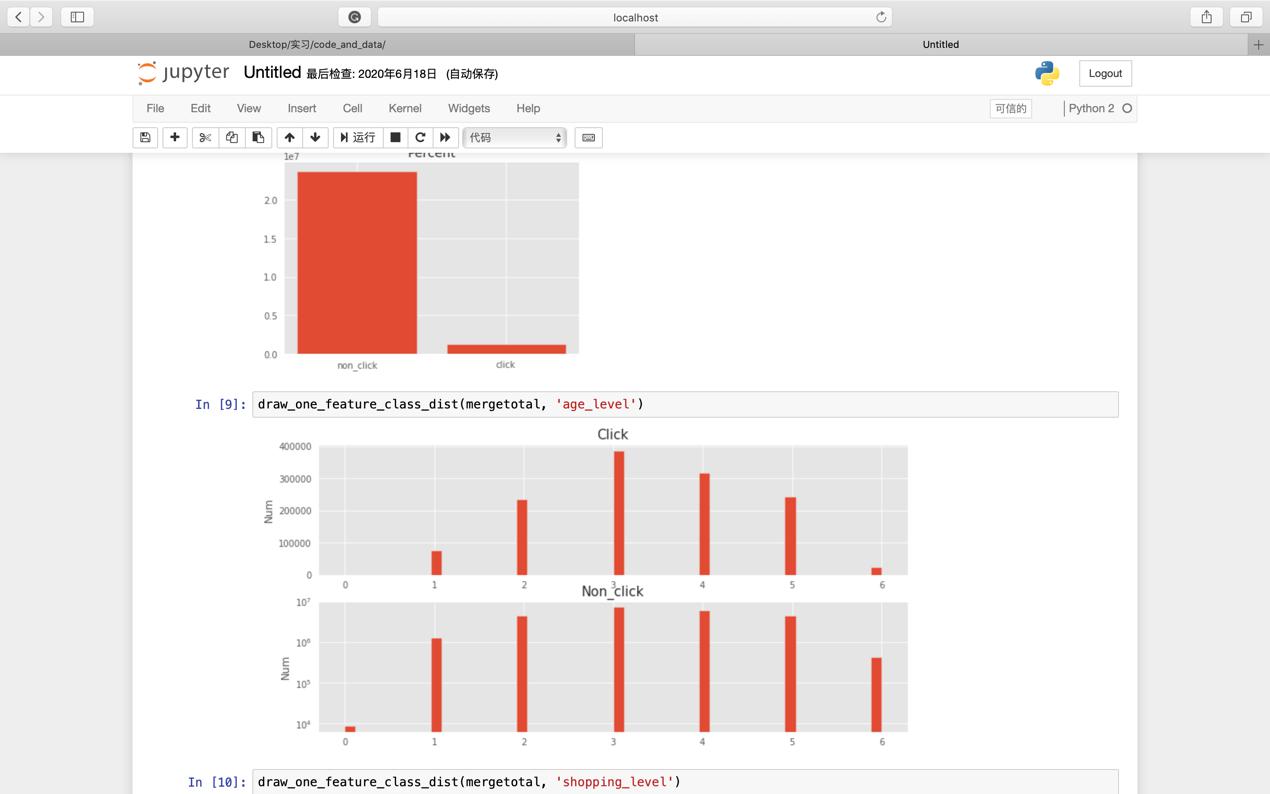
Task: Reload the page
Action: coord(881,17)
